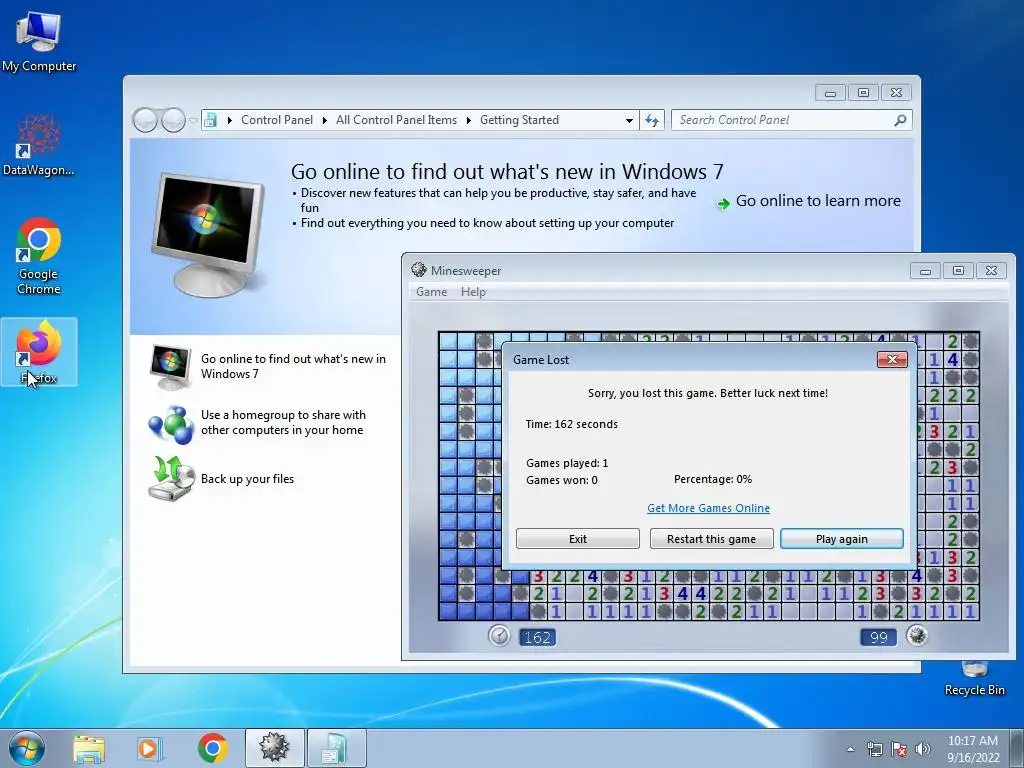
Task: Launch Firefox desktop shortcut
Action: coord(39,352)
